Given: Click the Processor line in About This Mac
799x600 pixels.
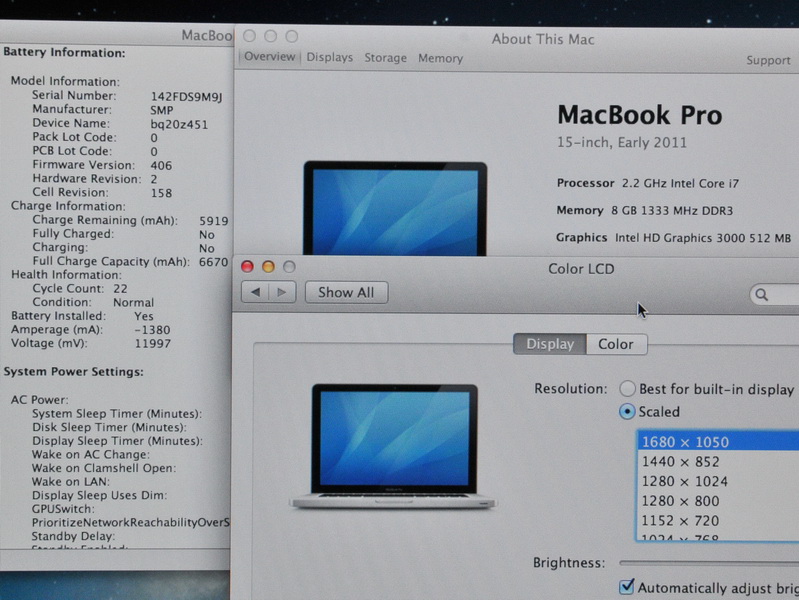Looking at the screenshot, I should tap(648, 183).
